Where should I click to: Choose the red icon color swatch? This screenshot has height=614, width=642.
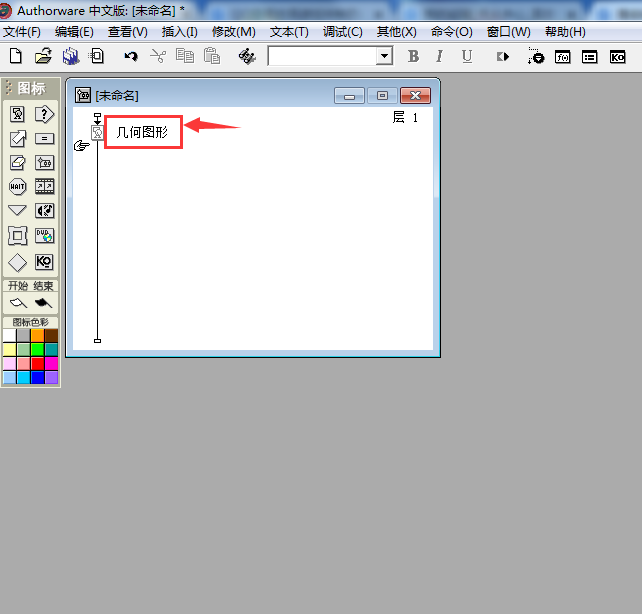click(37, 363)
